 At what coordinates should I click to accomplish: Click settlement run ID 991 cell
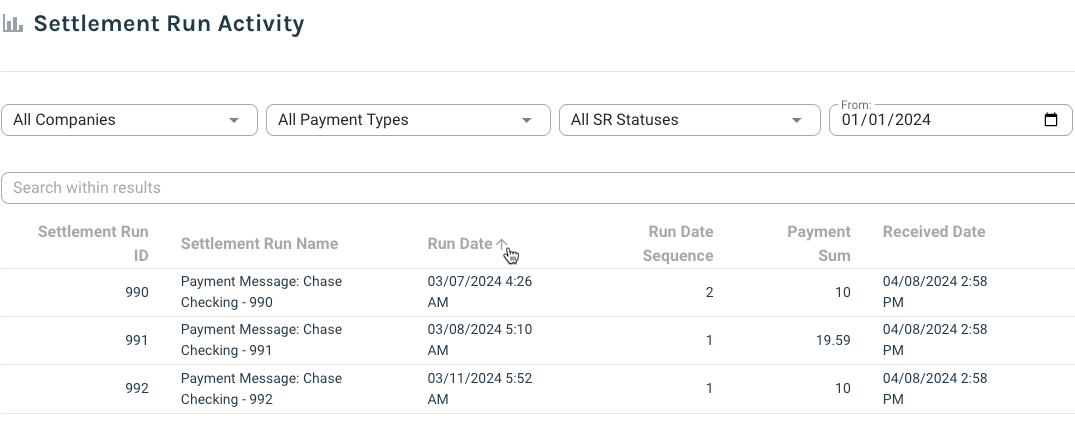coord(137,340)
